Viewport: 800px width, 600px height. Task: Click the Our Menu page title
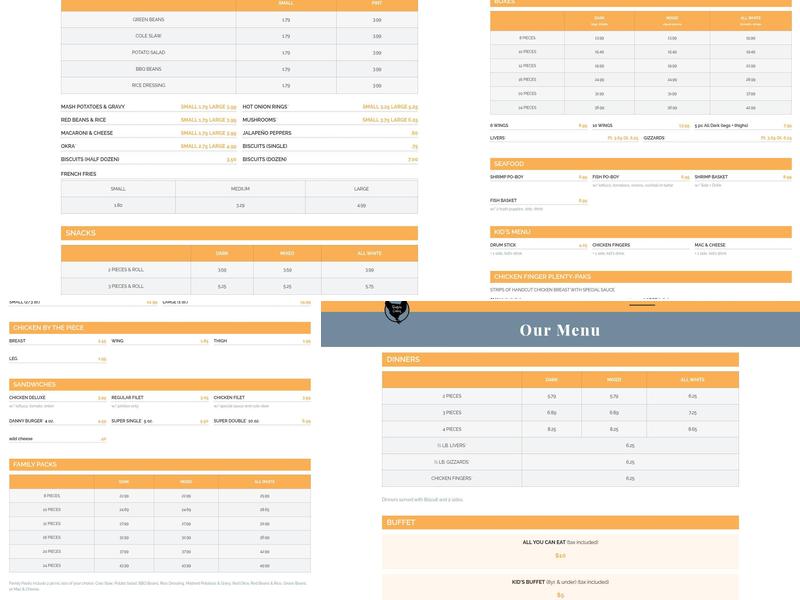point(560,331)
